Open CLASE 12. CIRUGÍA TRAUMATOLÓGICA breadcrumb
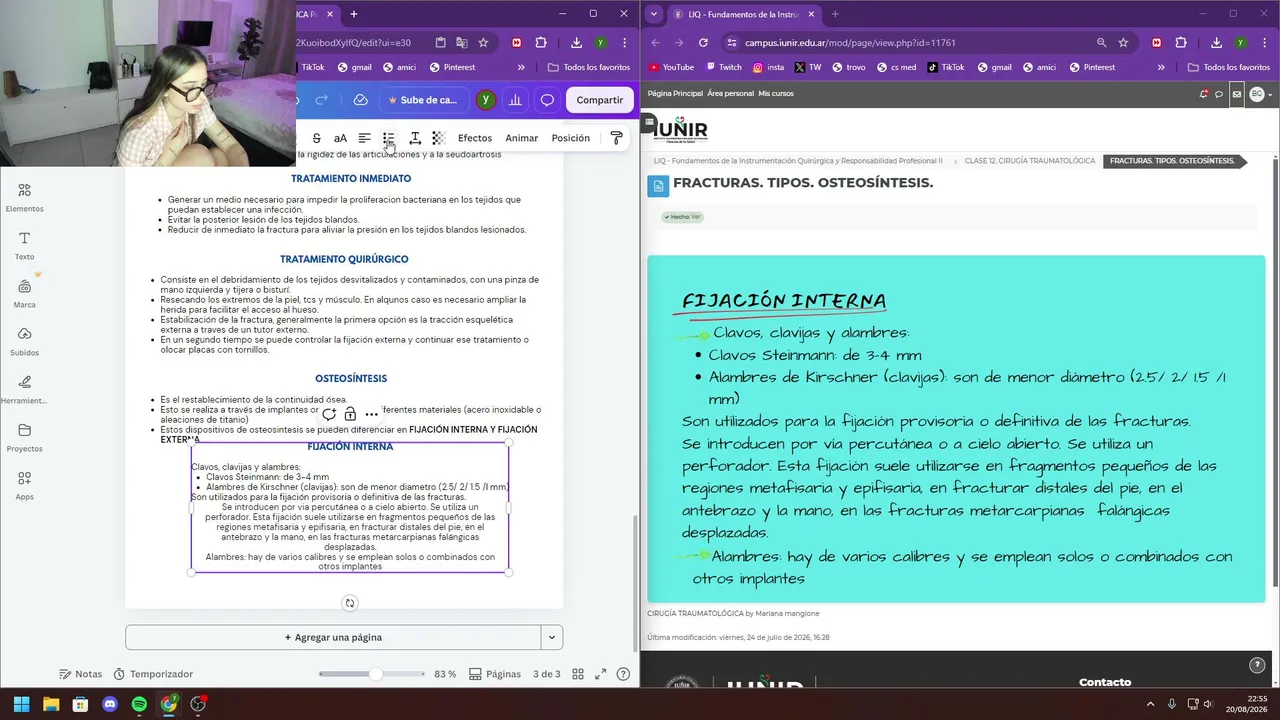1280x720 pixels. [1029, 161]
